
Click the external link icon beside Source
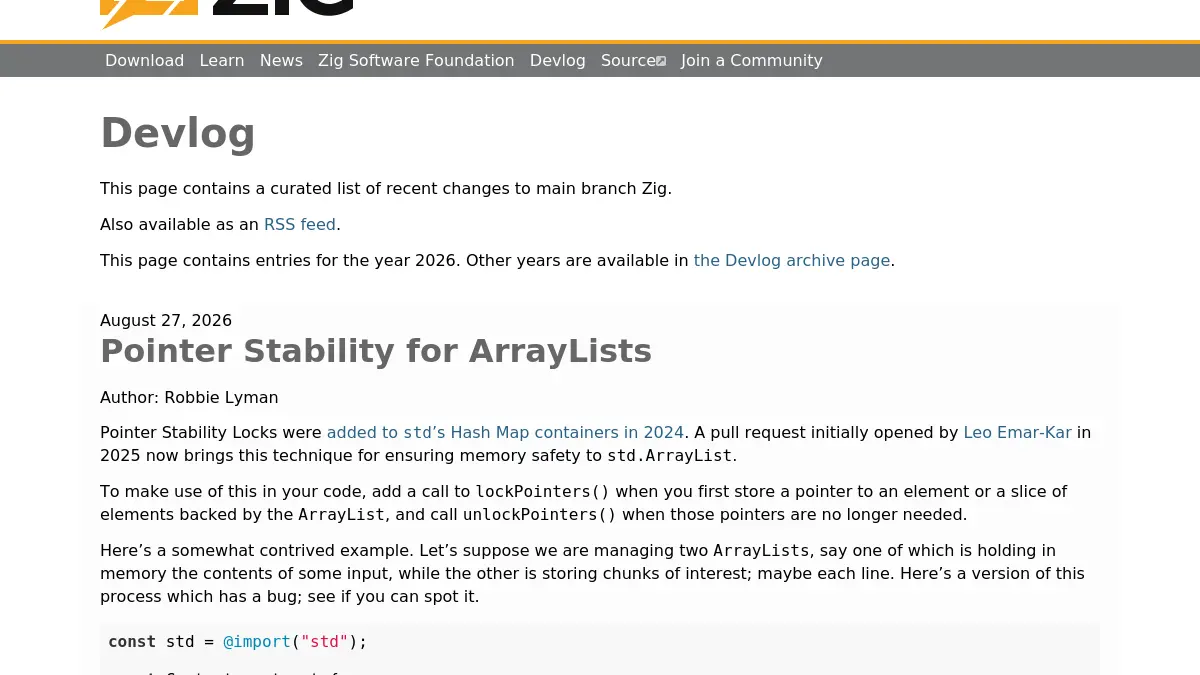[661, 61]
